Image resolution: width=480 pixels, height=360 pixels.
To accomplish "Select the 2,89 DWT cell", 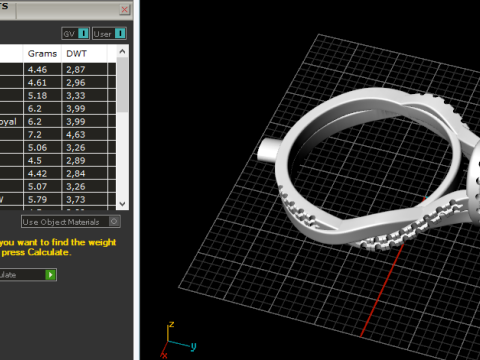I will [x=84, y=160].
